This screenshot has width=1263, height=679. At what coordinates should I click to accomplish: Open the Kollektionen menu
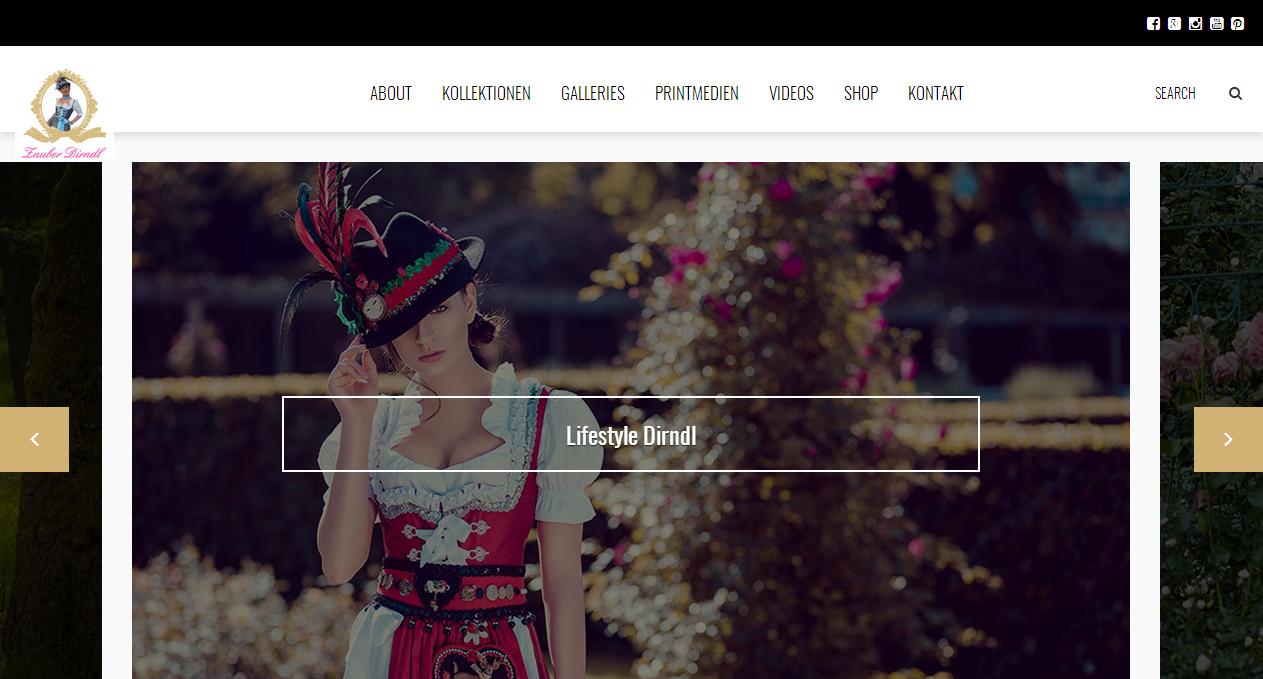click(486, 93)
